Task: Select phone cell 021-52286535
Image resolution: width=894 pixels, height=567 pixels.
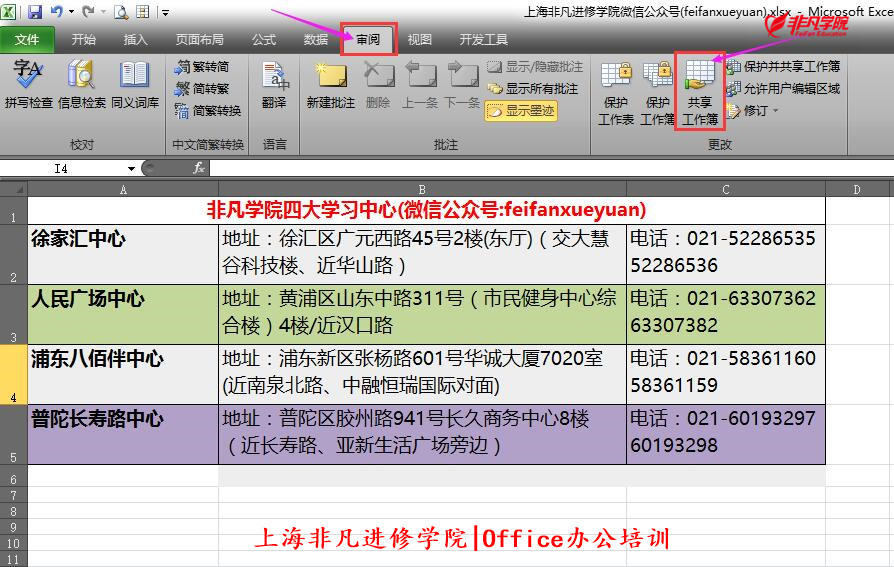Action: 726,254
